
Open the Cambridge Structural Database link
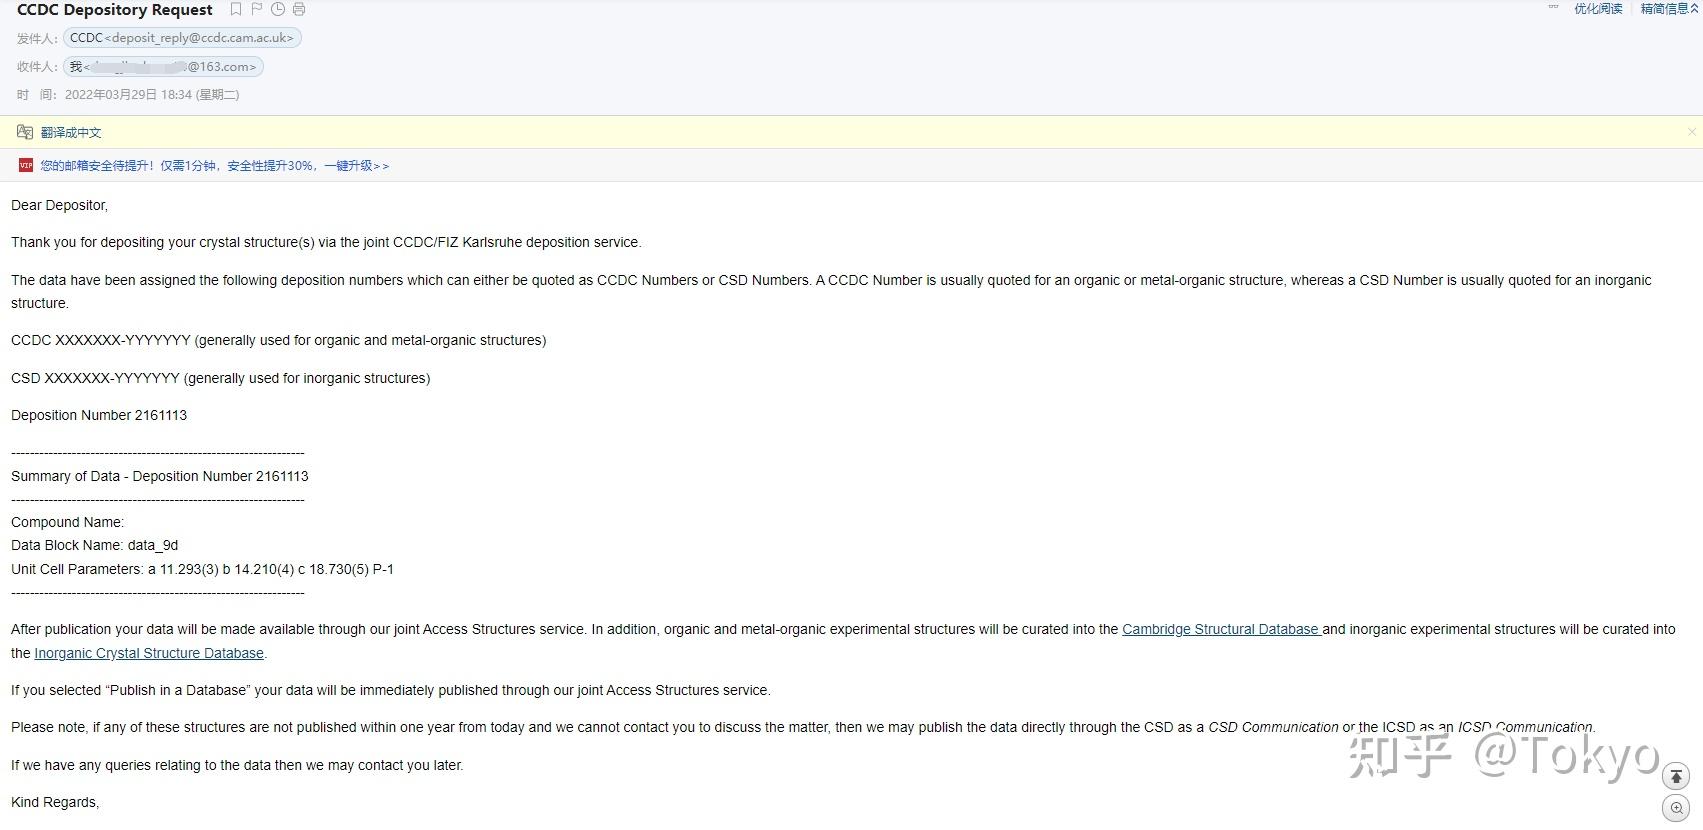(1220, 629)
